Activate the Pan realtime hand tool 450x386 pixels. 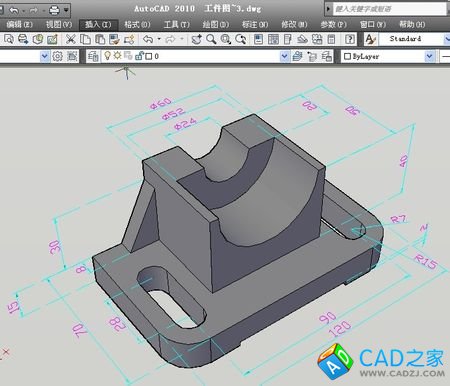tap(196, 39)
